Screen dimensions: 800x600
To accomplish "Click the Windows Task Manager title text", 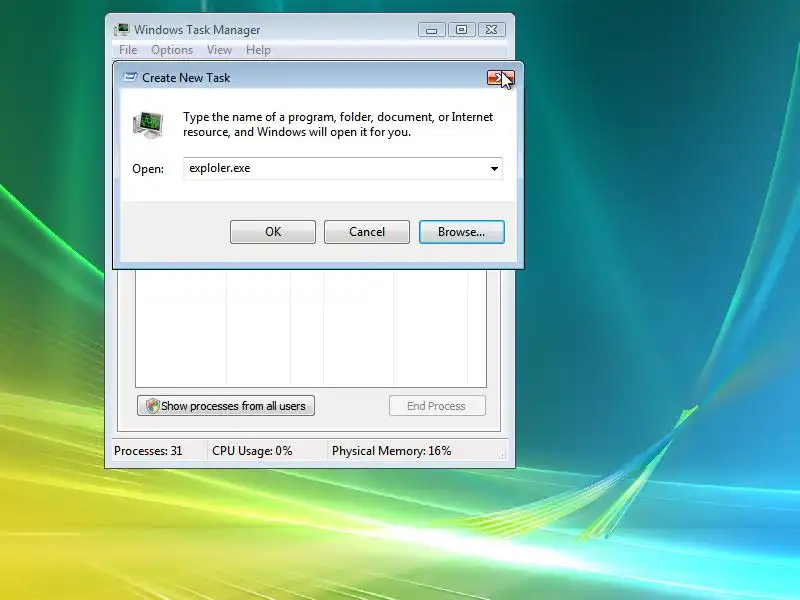I will [x=197, y=30].
